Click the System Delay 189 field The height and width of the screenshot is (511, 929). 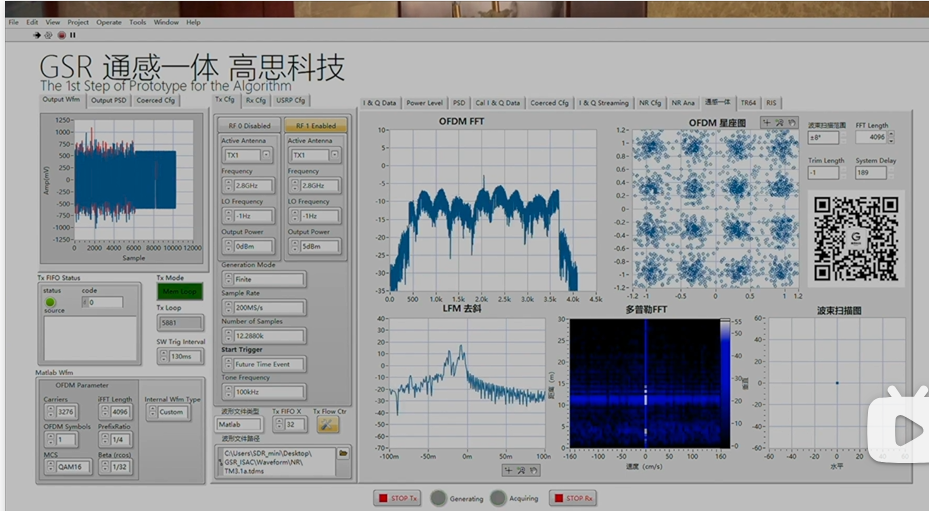(871, 173)
